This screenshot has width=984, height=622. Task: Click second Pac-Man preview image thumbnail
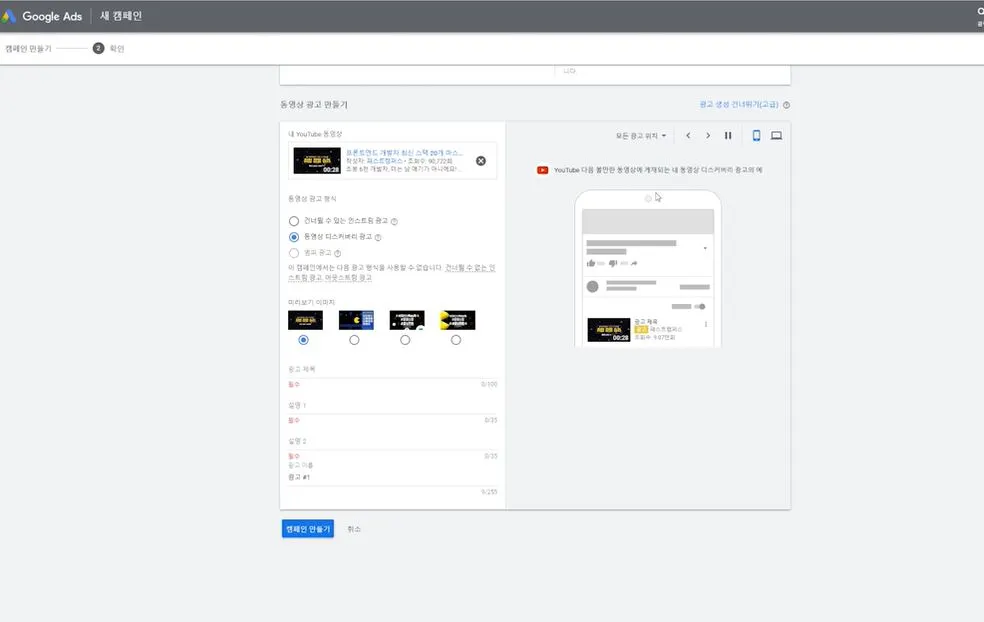[x=356, y=320]
